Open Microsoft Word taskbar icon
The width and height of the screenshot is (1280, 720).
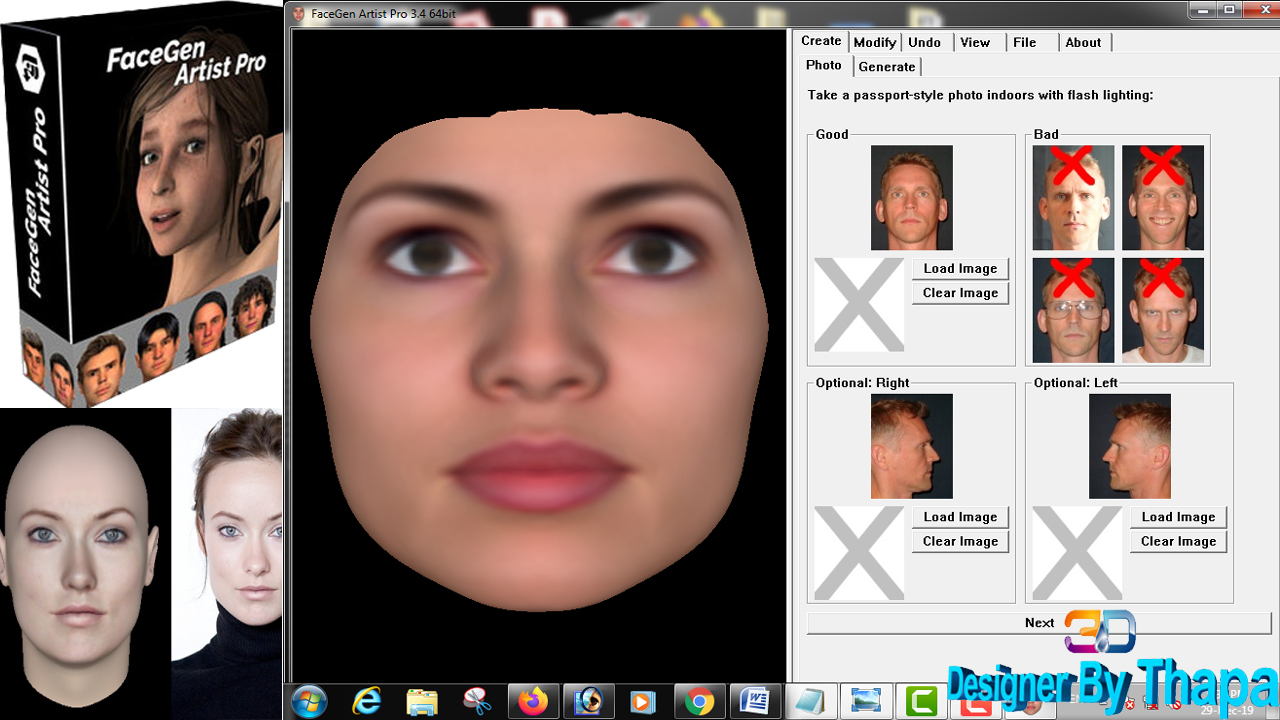(755, 702)
